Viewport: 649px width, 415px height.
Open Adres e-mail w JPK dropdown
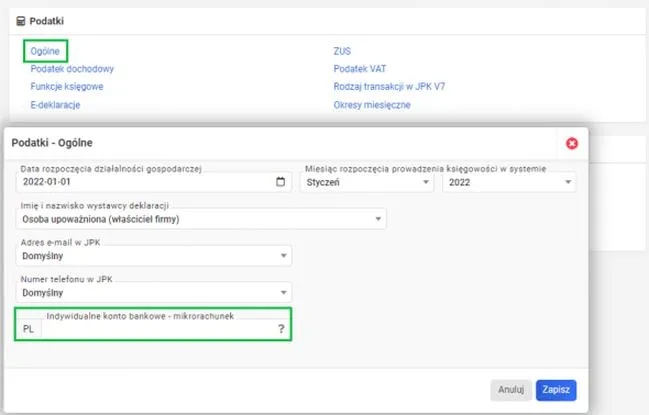pyautogui.click(x=154, y=256)
